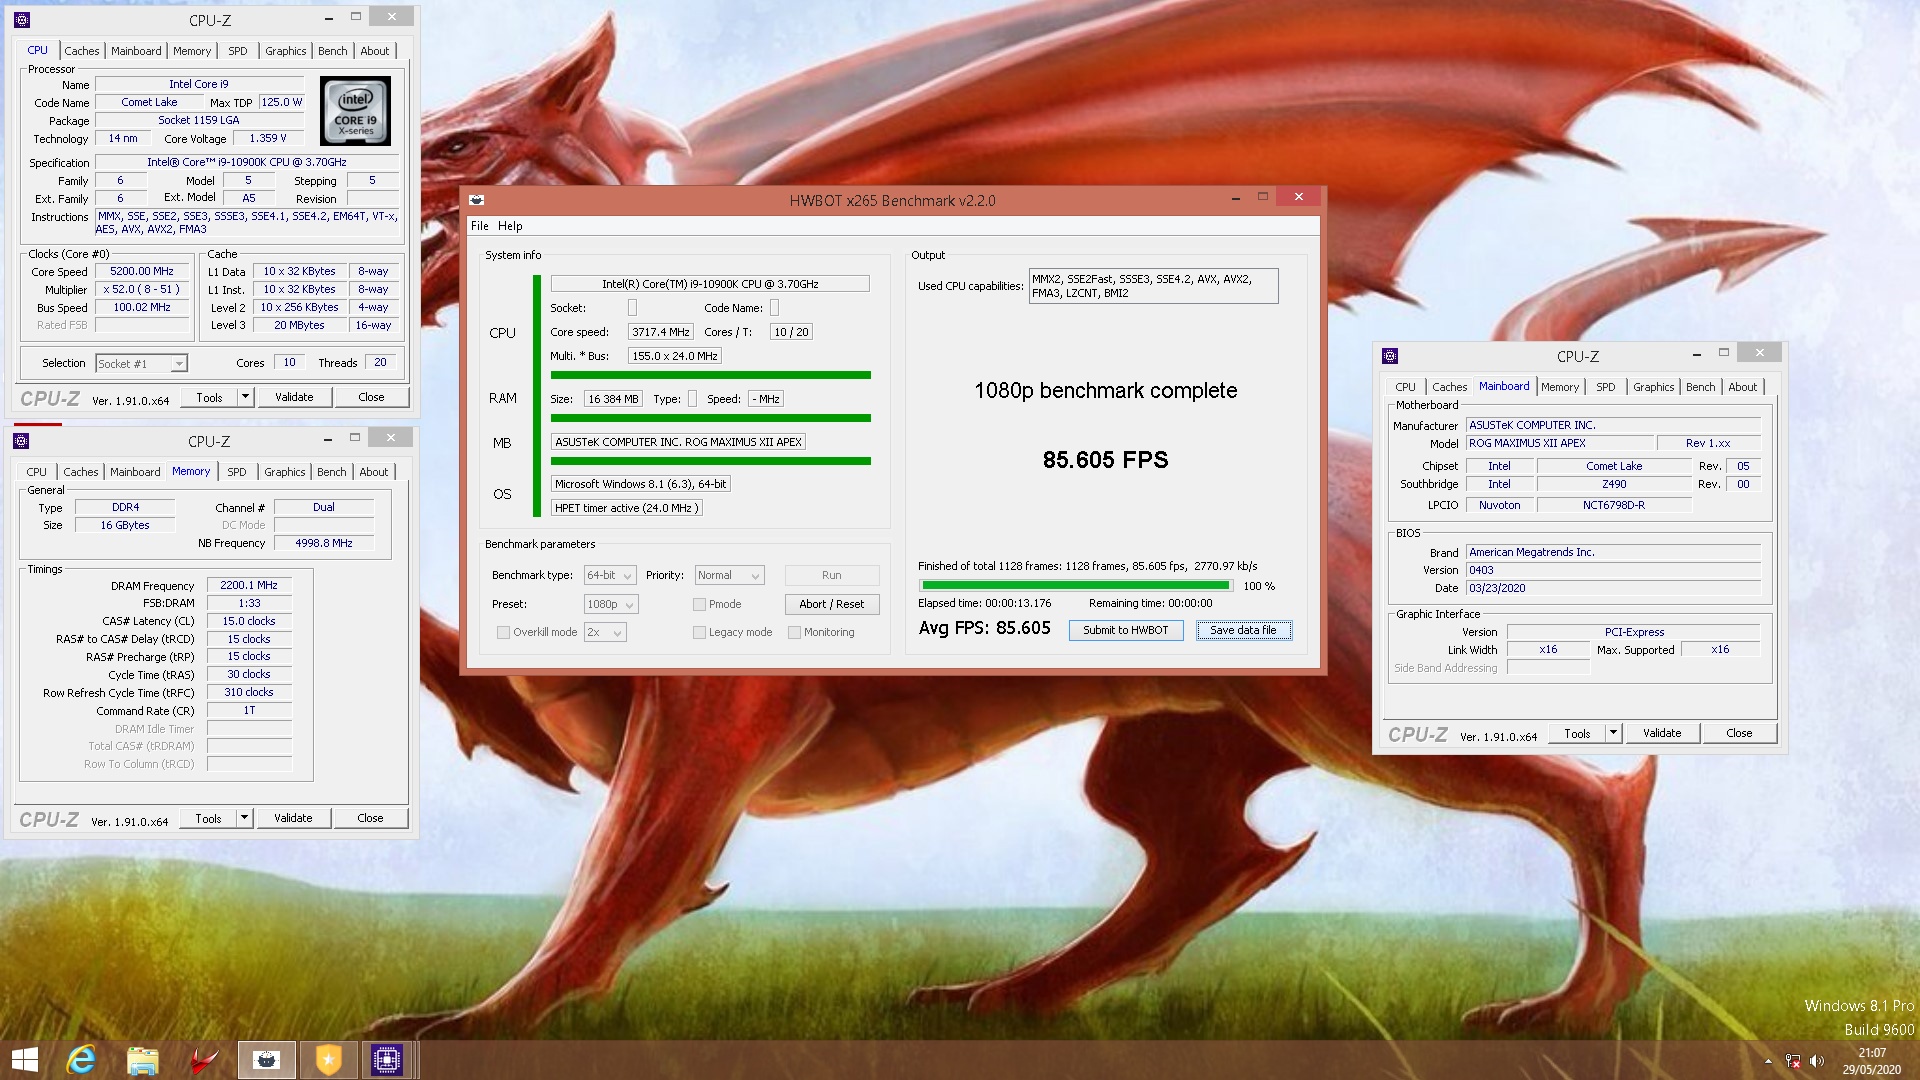Click the motherboard name field in HWBOT
Screen dimensions: 1920x1080
(x=678, y=442)
